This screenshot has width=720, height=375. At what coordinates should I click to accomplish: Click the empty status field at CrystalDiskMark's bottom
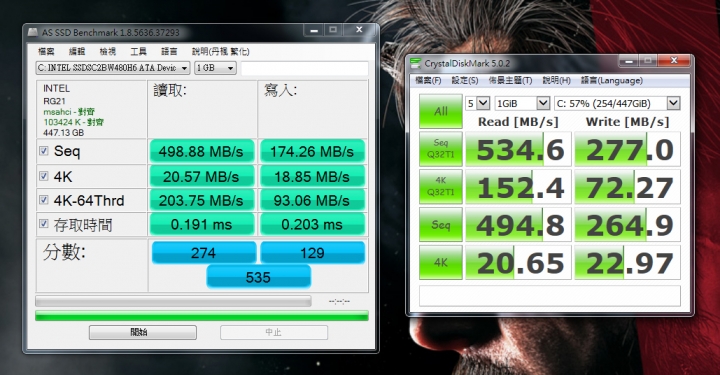pyautogui.click(x=550, y=296)
